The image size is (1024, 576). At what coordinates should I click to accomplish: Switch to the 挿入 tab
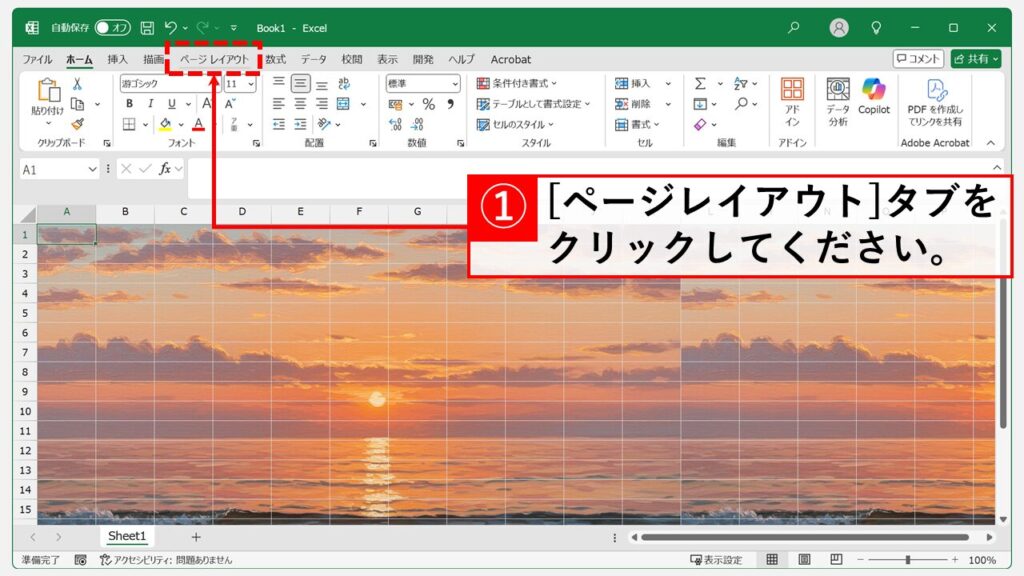(117, 59)
